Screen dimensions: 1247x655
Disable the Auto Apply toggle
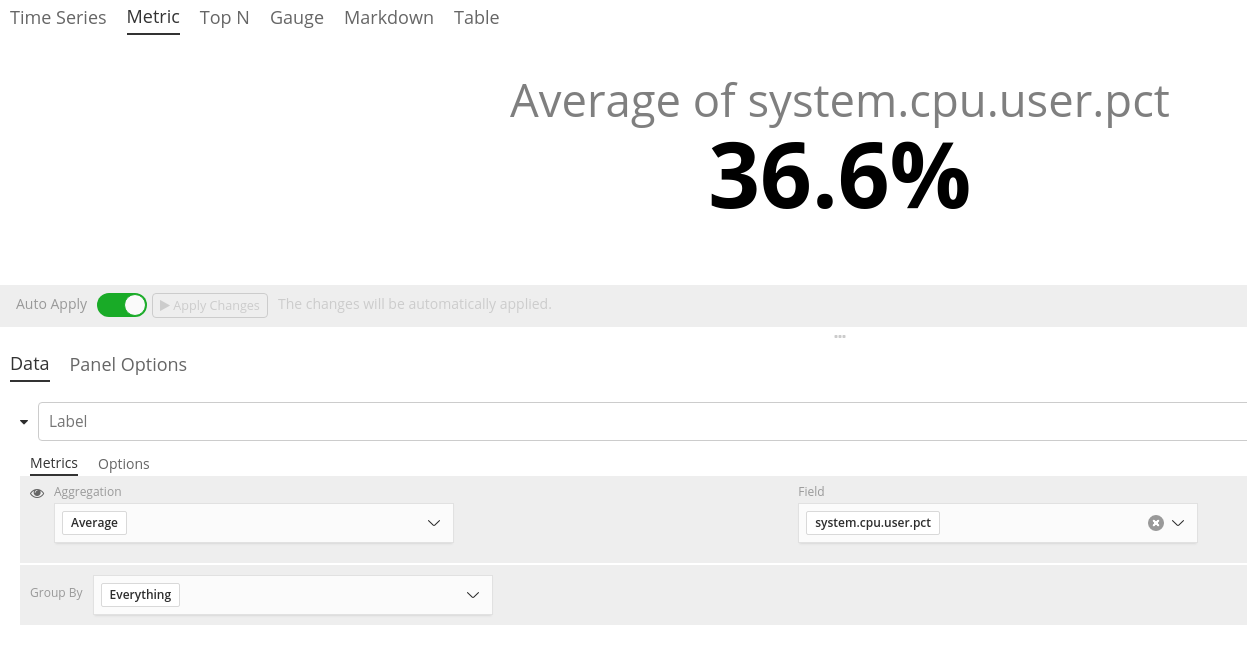(x=122, y=304)
